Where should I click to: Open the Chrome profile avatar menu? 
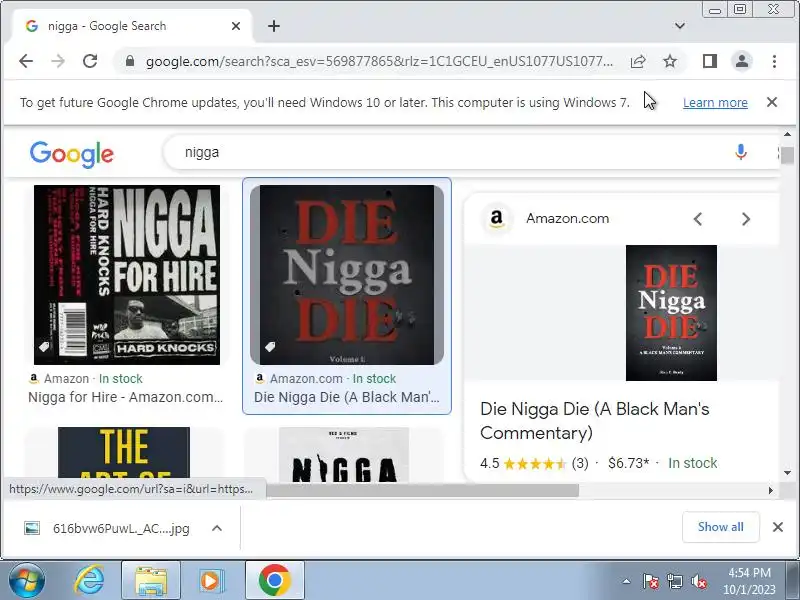(x=742, y=61)
